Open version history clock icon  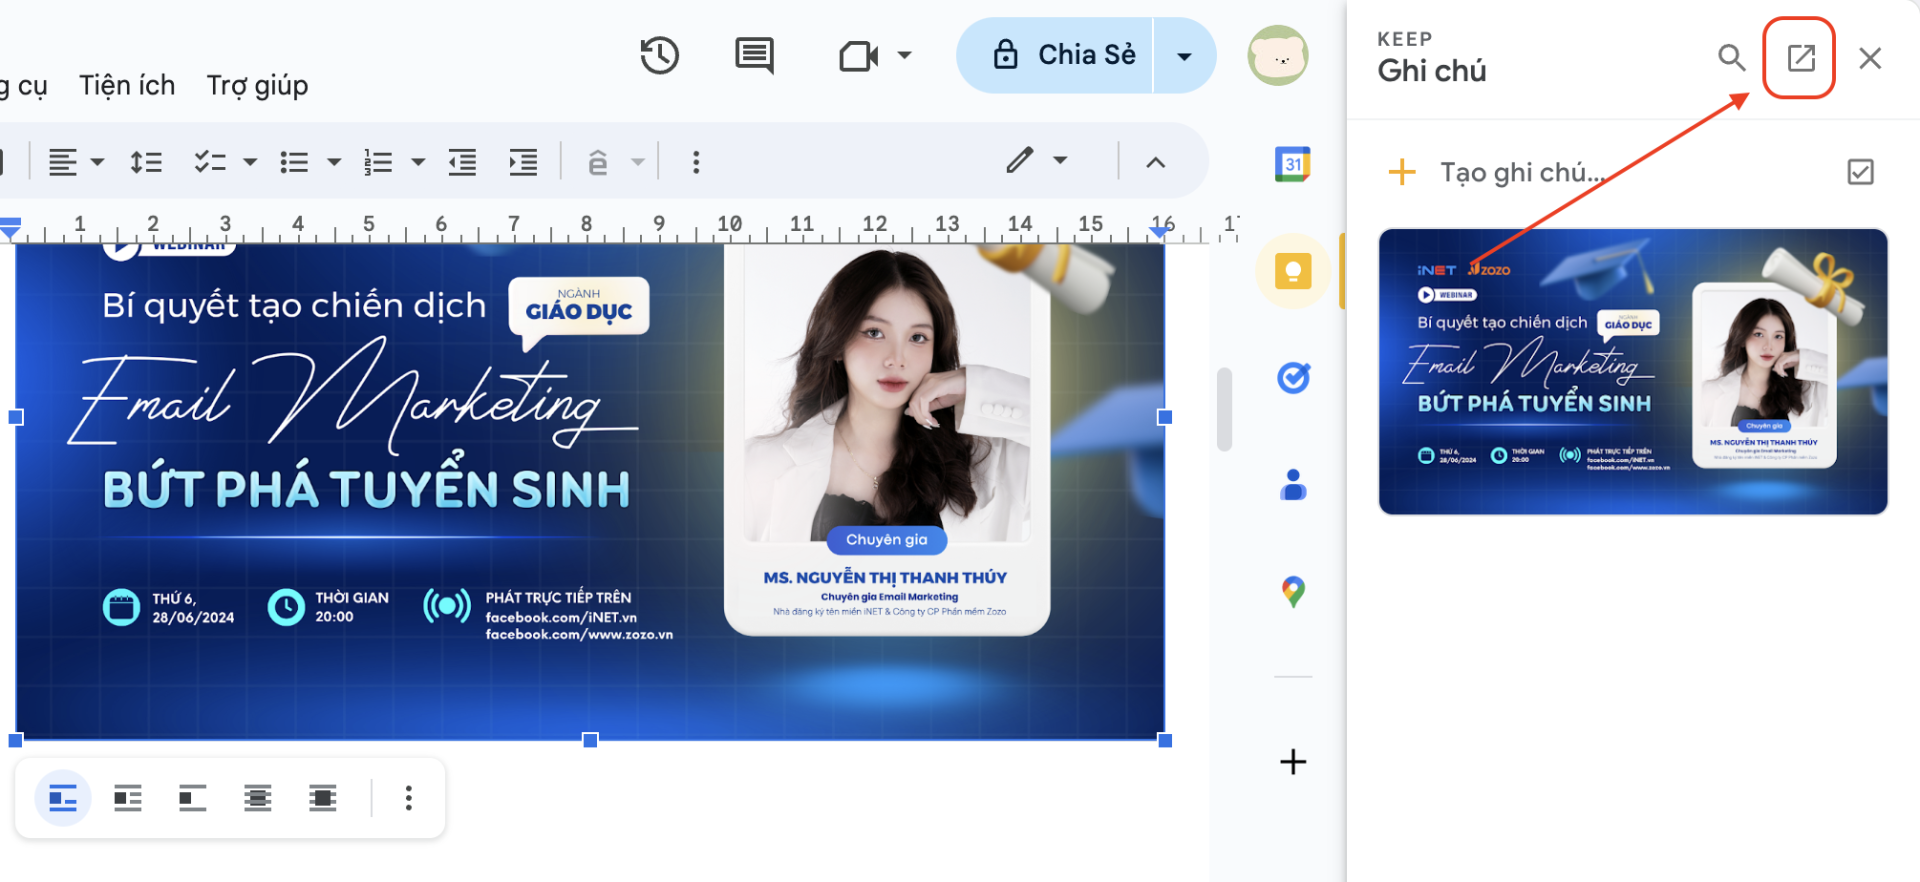coord(659,55)
